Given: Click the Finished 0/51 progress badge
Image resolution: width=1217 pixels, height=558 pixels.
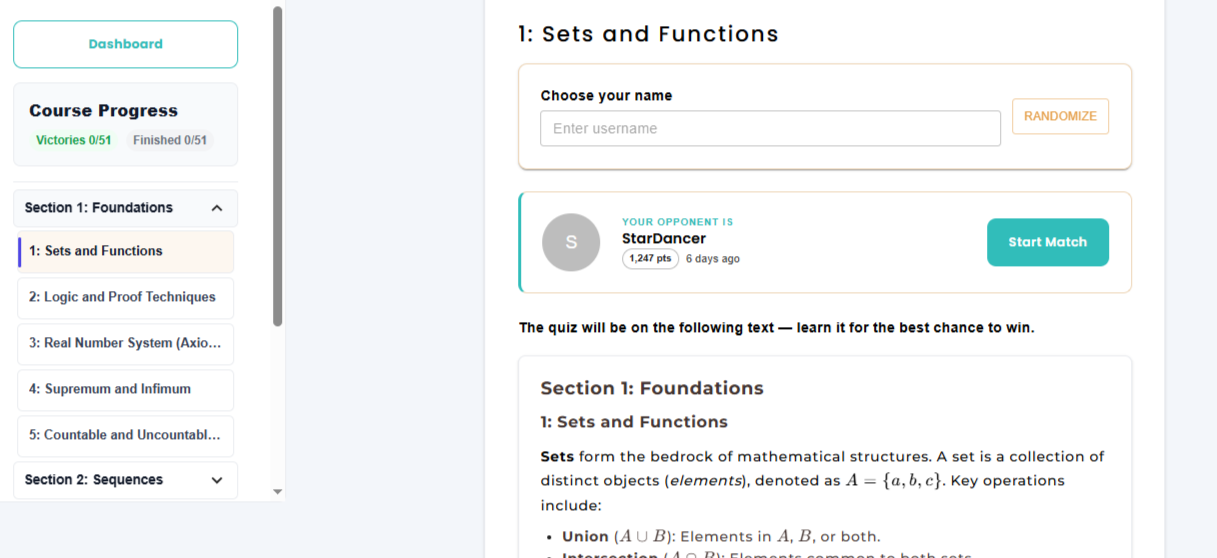Looking at the screenshot, I should [170, 141].
